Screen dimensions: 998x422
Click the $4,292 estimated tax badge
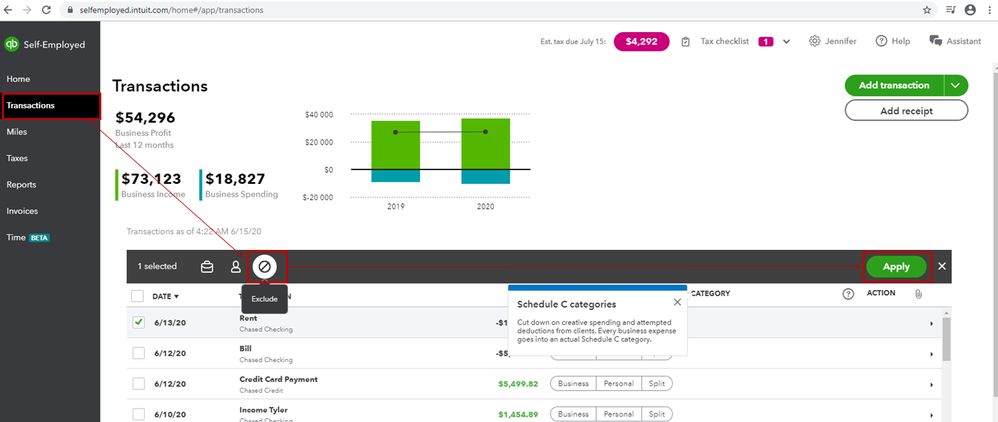pyautogui.click(x=641, y=41)
